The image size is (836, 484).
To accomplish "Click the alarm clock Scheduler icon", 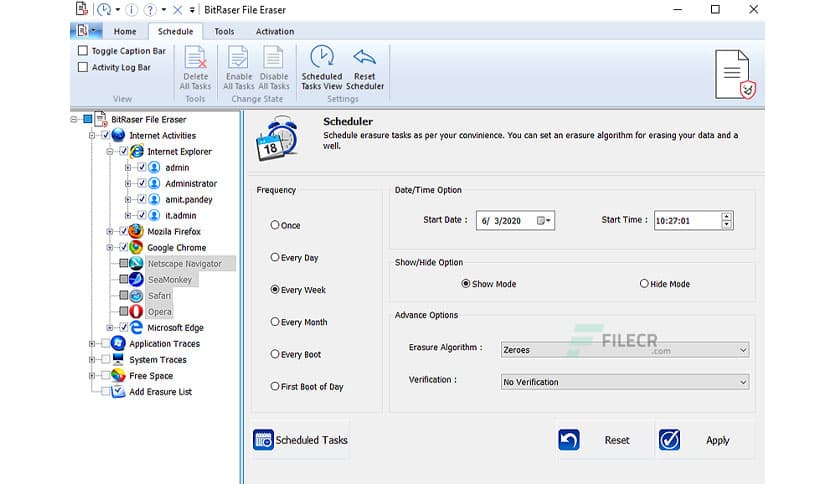I will tap(277, 139).
